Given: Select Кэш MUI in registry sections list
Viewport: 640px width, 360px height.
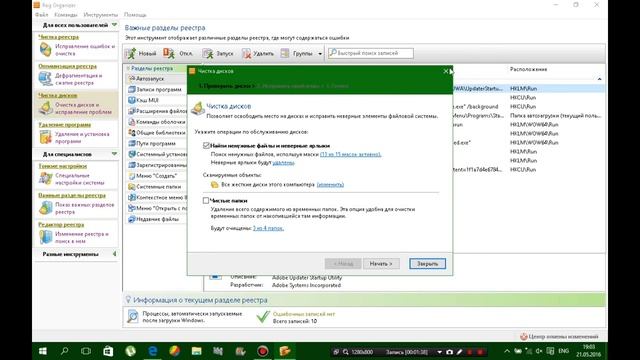Looking at the screenshot, I should (157, 100).
